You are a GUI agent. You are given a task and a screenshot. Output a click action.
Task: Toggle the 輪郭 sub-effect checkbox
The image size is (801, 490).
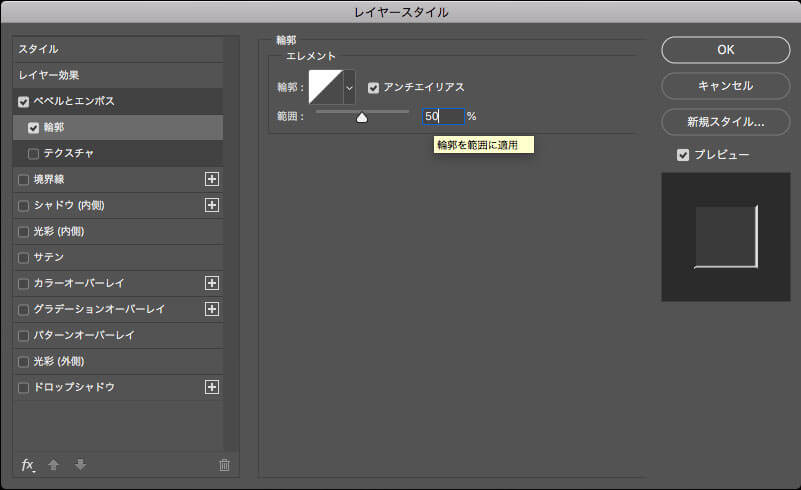click(x=34, y=128)
